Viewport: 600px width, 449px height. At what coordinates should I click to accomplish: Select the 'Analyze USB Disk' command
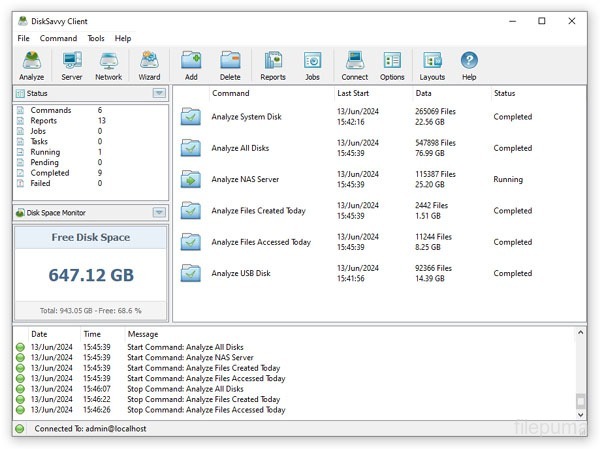[x=241, y=273]
